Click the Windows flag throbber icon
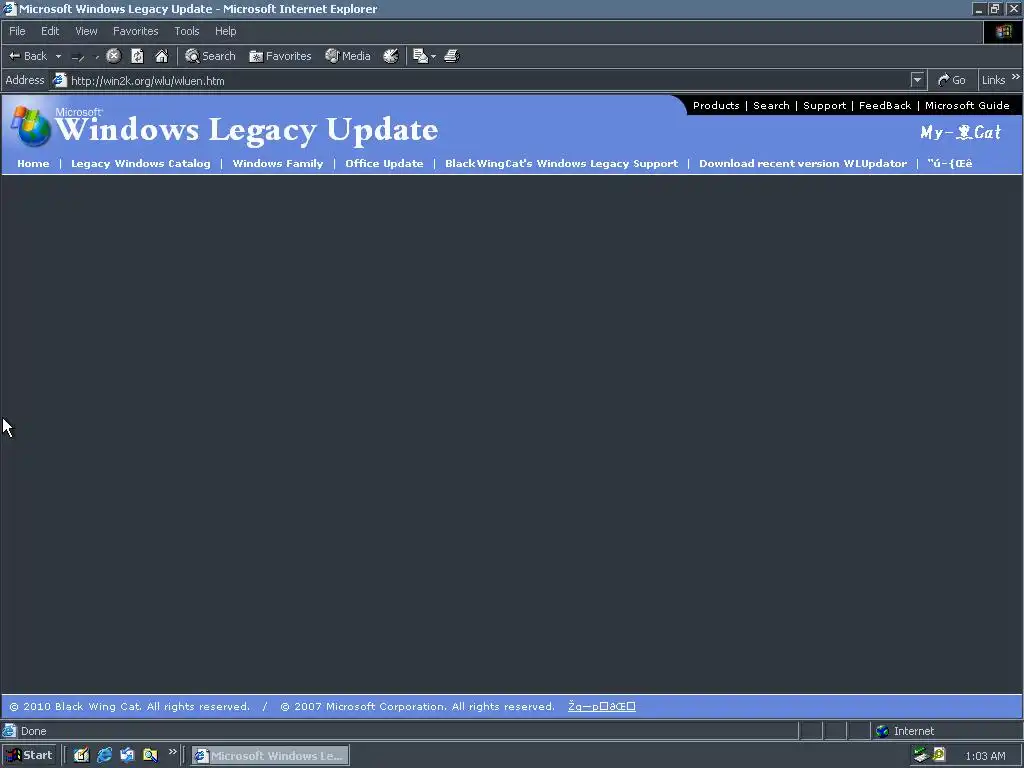The image size is (1024, 768). 1003,31
